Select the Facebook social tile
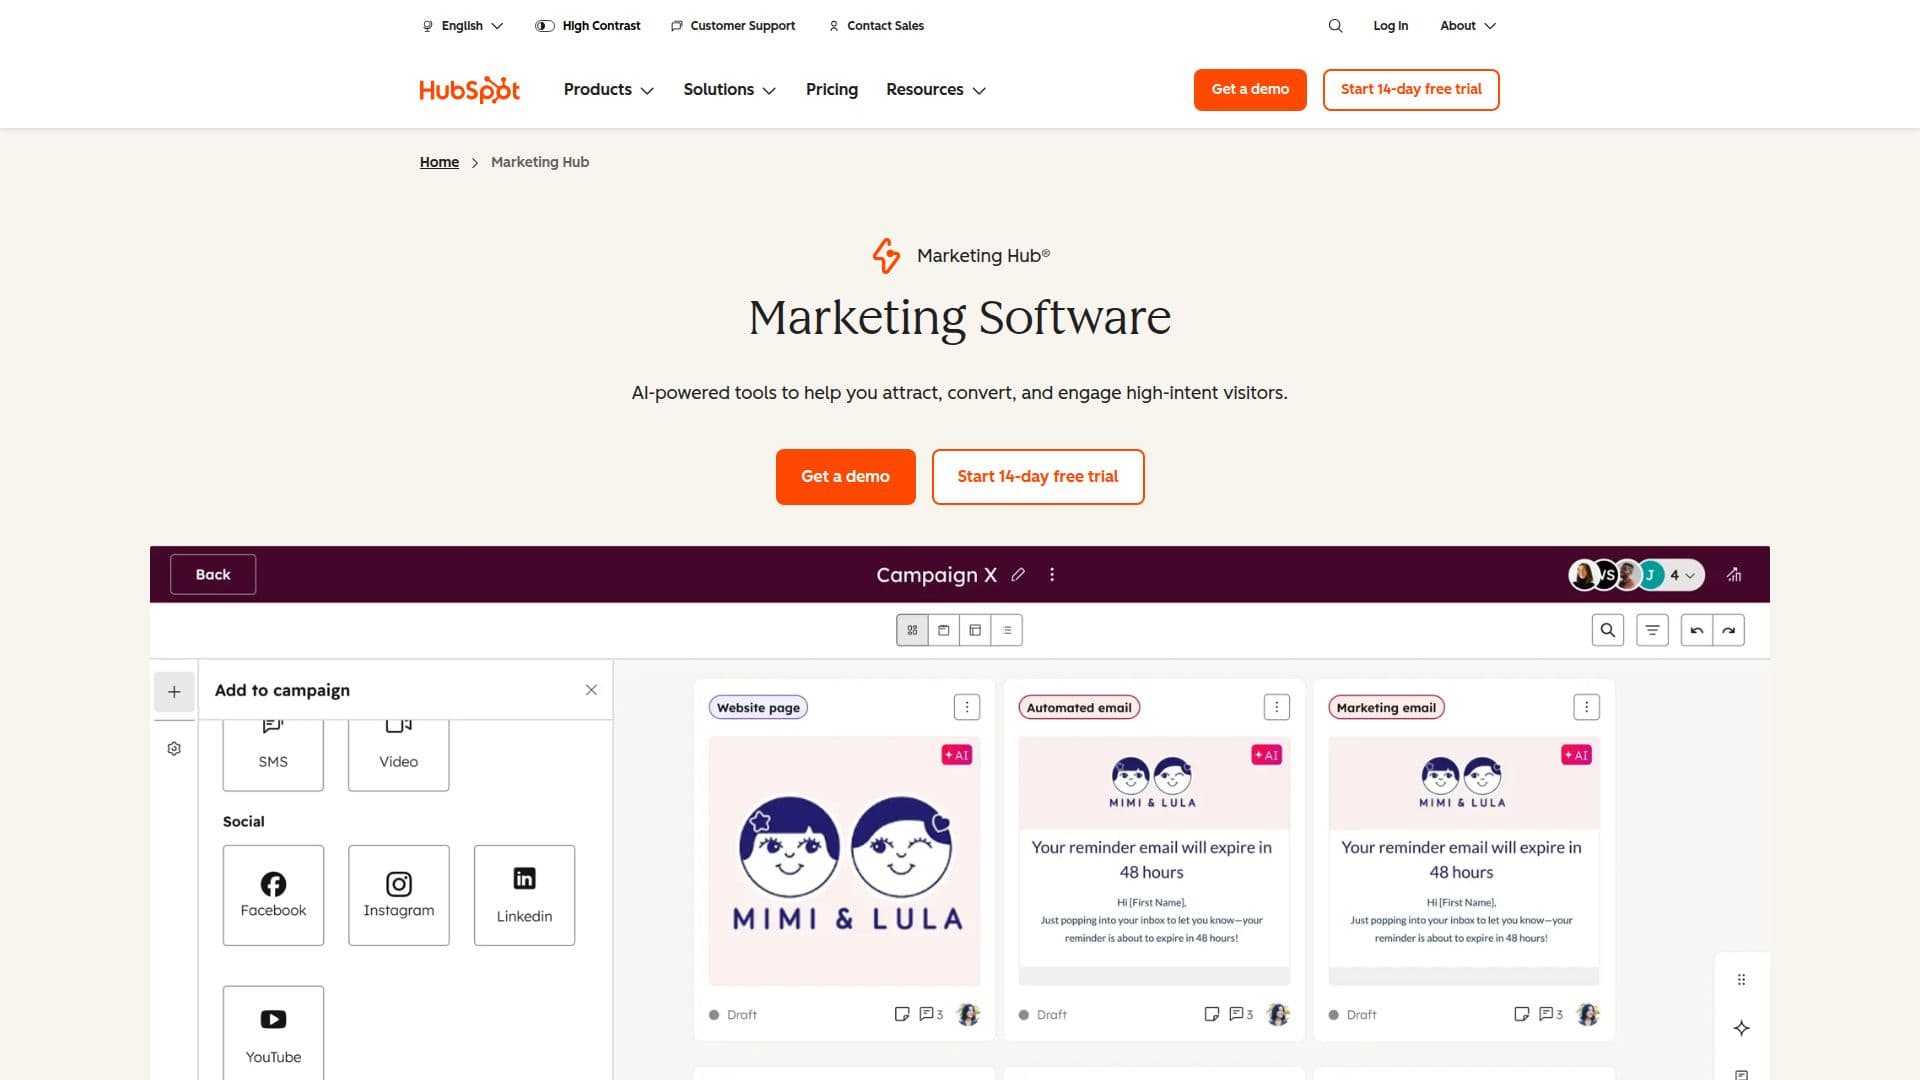 click(x=273, y=895)
